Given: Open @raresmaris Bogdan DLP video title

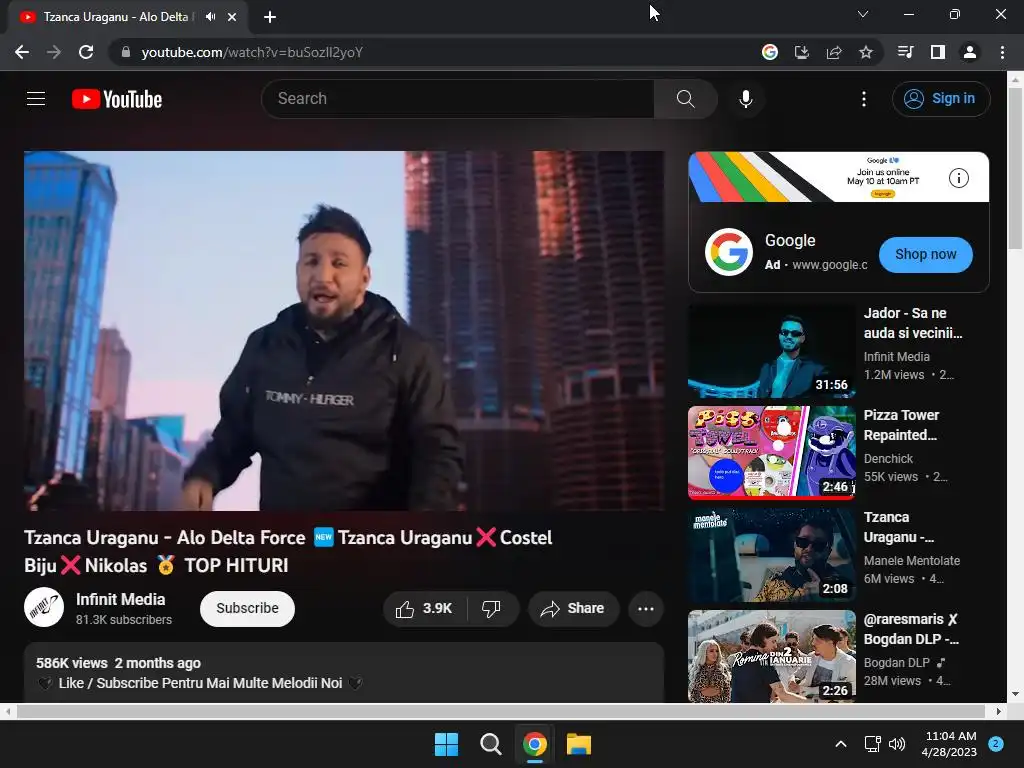Looking at the screenshot, I should click(x=911, y=629).
